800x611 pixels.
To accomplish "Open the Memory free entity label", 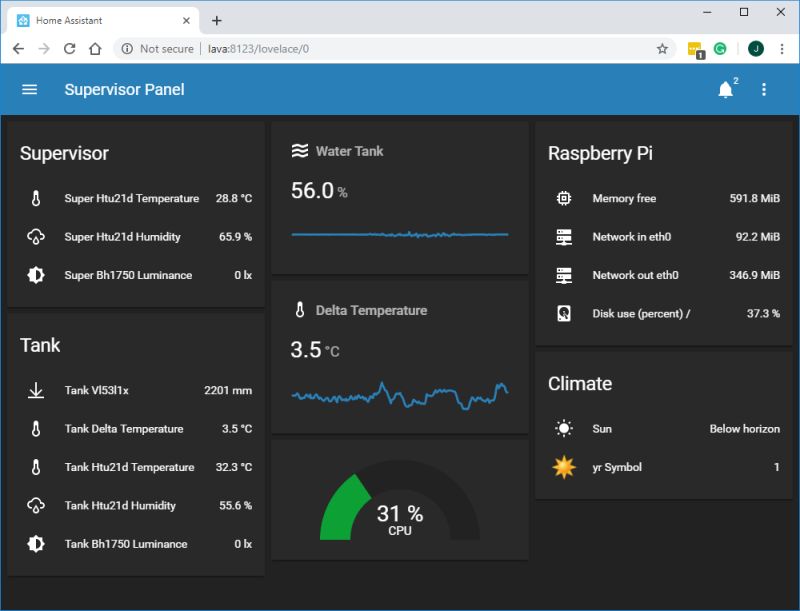I will click(x=624, y=198).
